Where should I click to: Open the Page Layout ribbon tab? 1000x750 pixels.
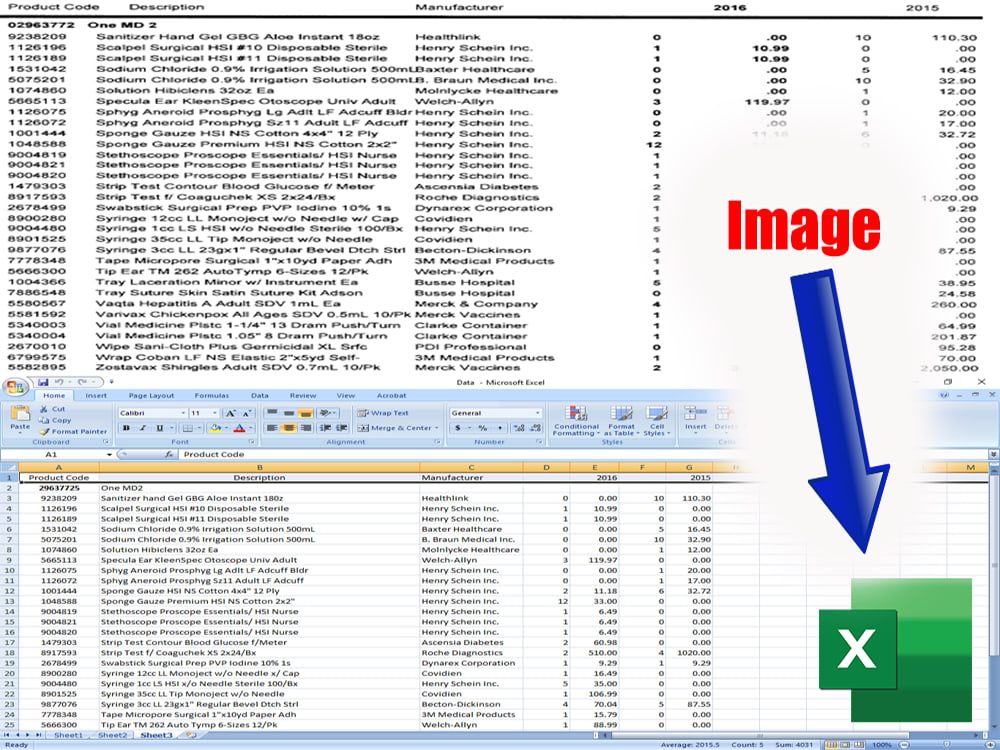point(151,395)
